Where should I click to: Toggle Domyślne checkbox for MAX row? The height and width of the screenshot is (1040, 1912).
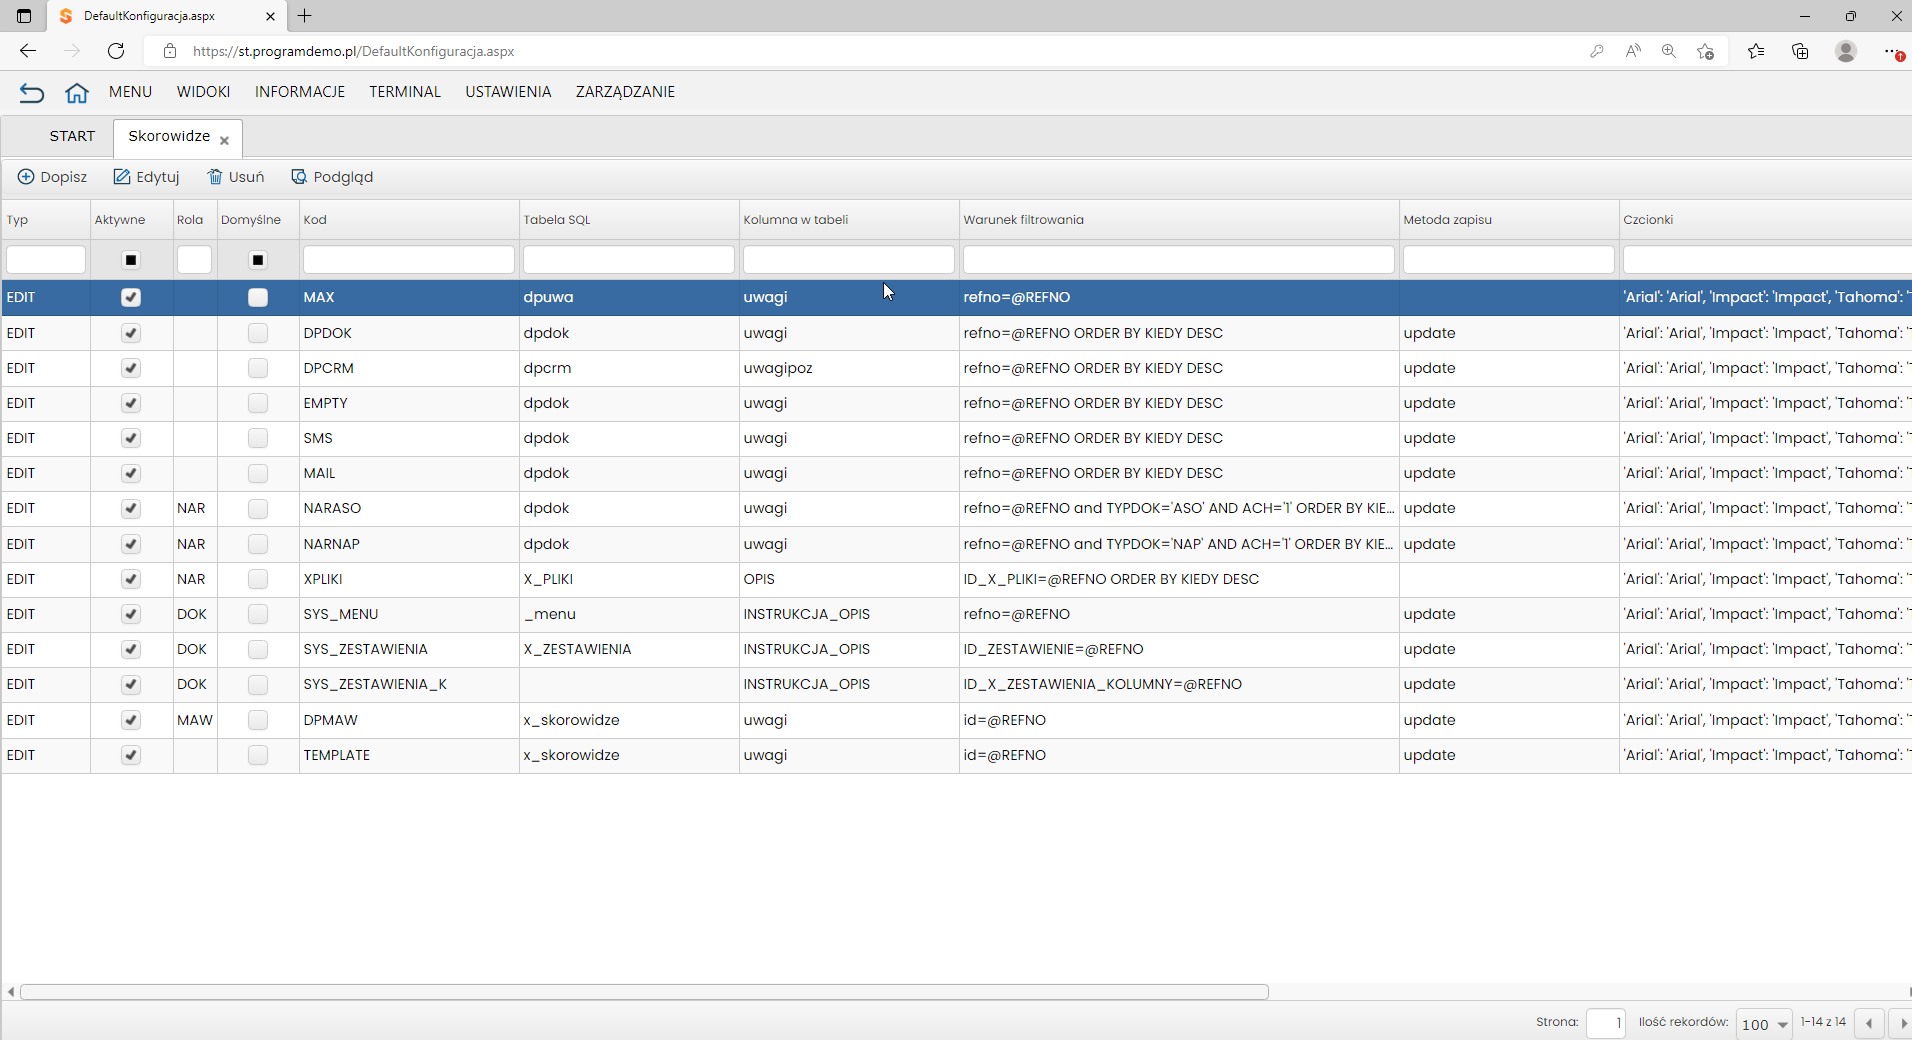coord(258,297)
